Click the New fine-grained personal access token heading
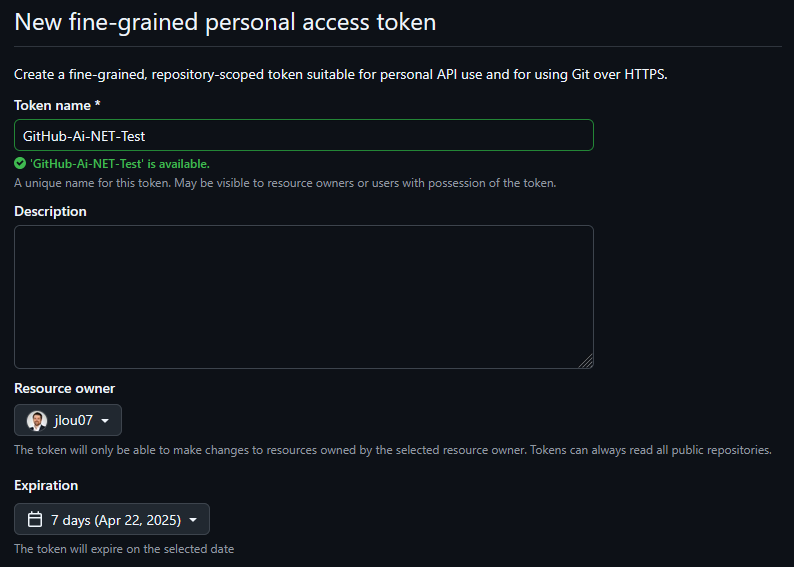Viewport: 794px width, 567px height. pyautogui.click(x=225, y=22)
